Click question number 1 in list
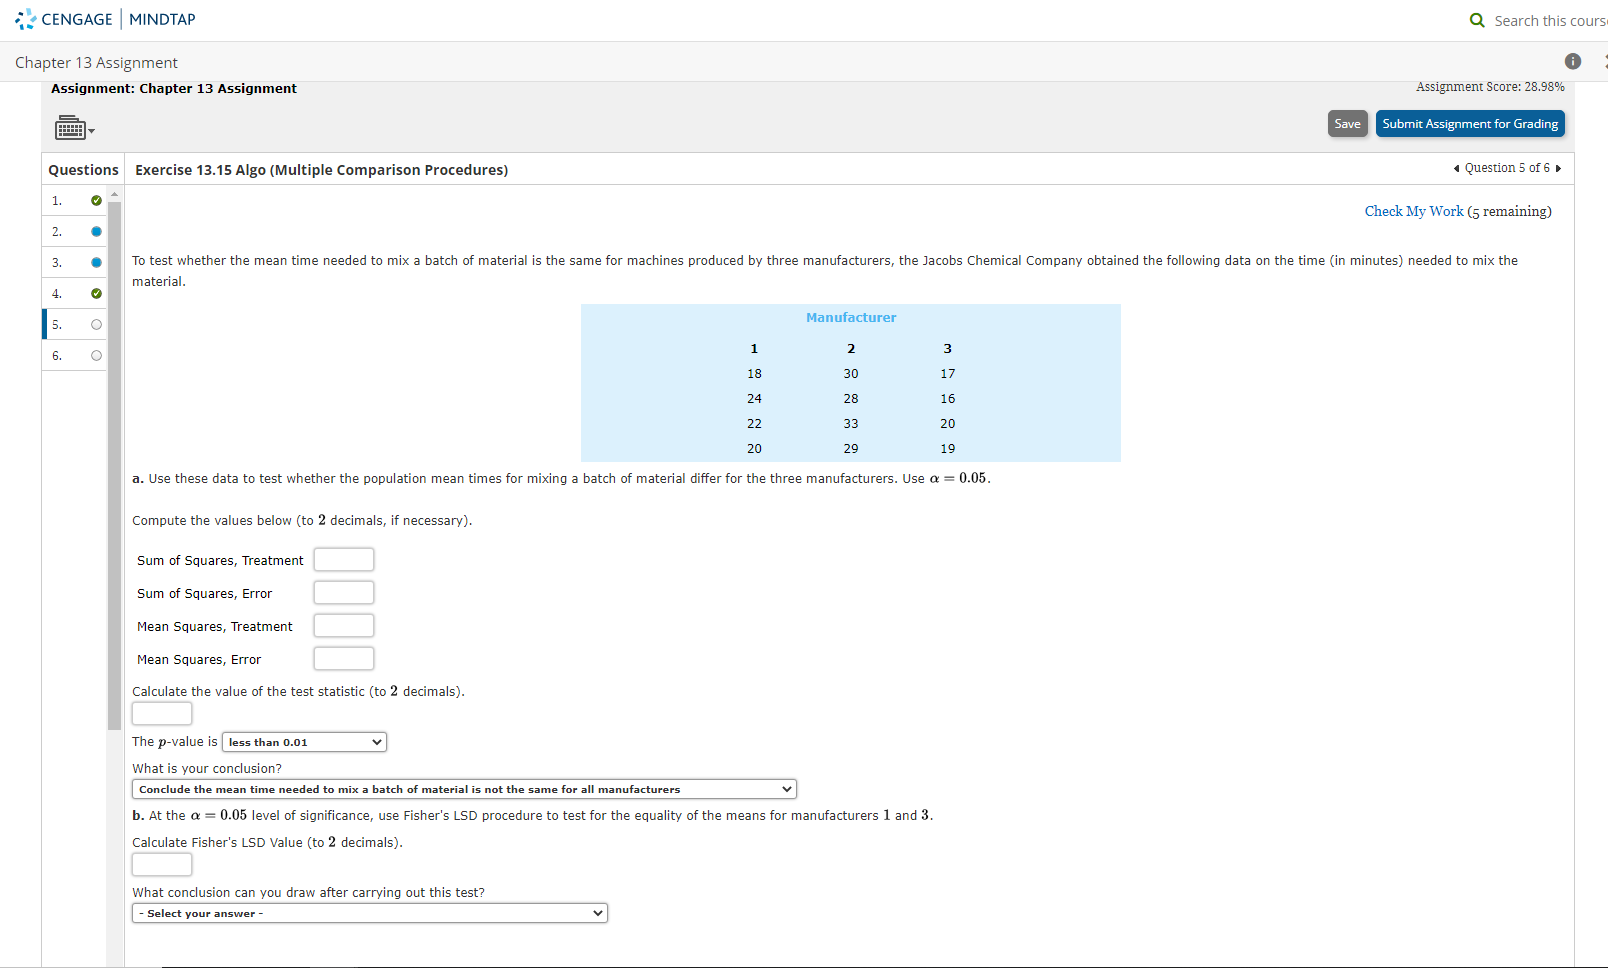 tap(57, 201)
